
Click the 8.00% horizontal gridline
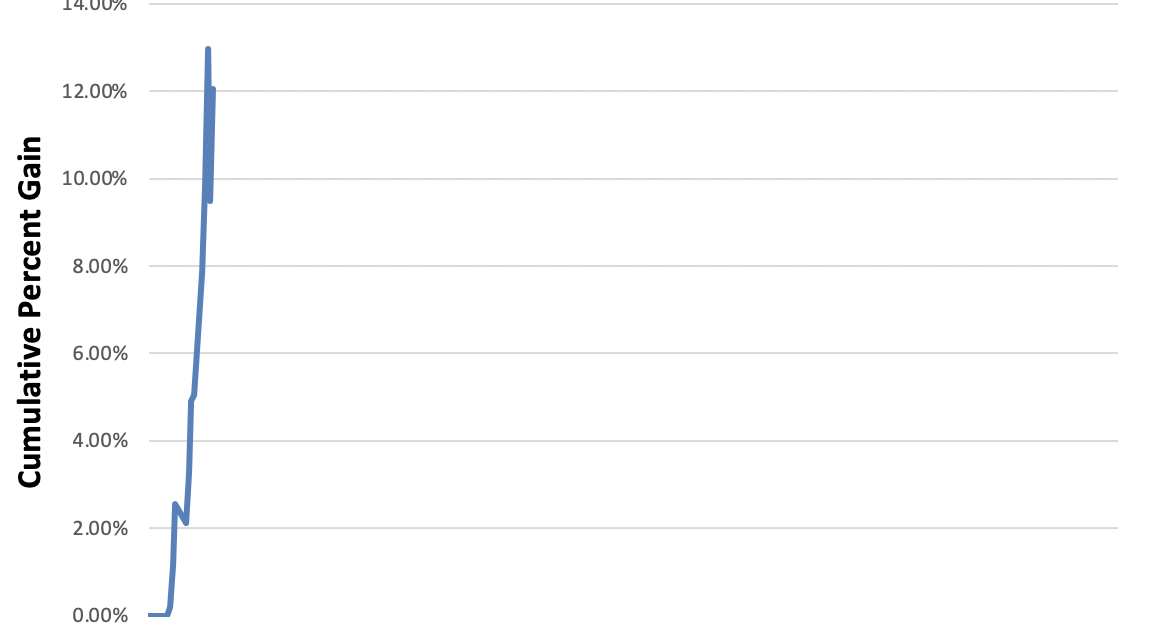(660, 266)
